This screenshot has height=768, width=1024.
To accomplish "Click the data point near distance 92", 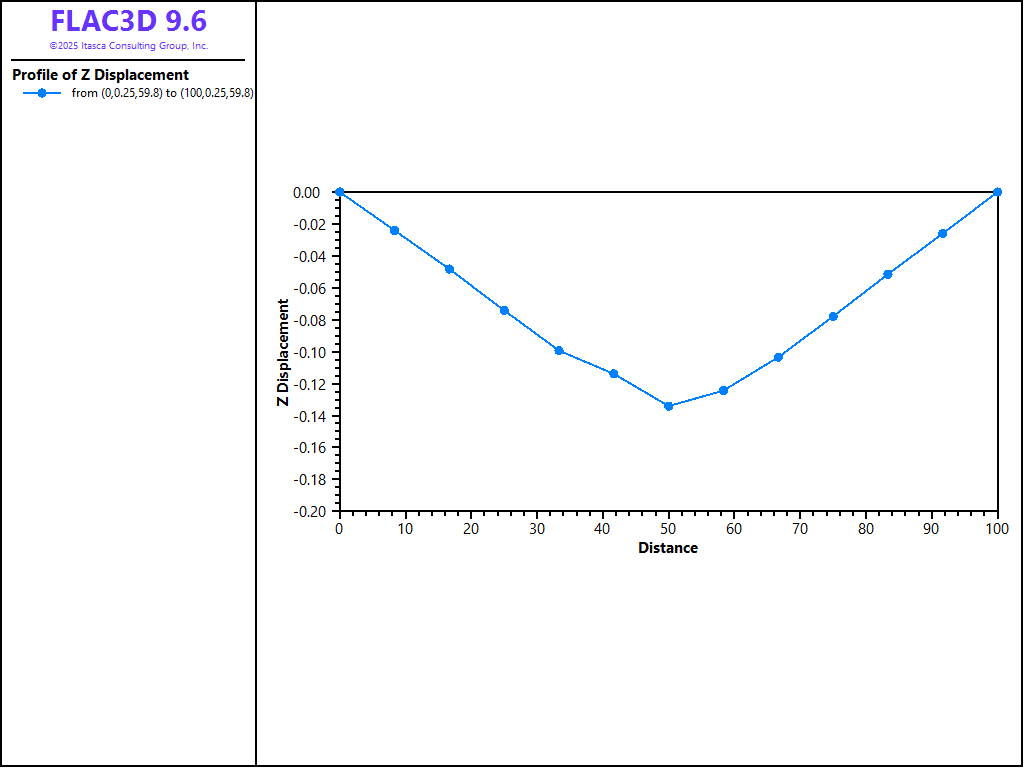I will [942, 234].
